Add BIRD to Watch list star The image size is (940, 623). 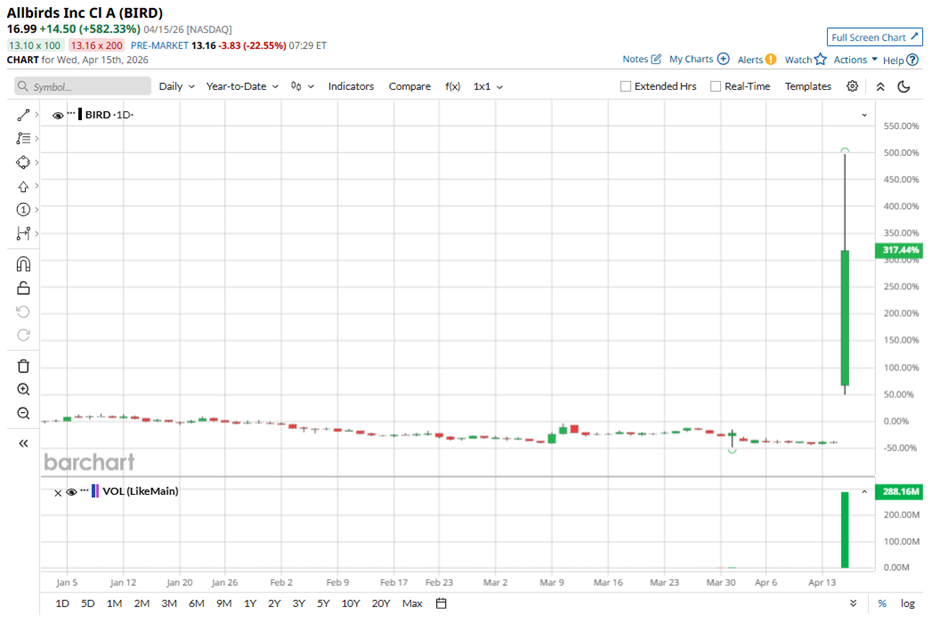click(820, 59)
